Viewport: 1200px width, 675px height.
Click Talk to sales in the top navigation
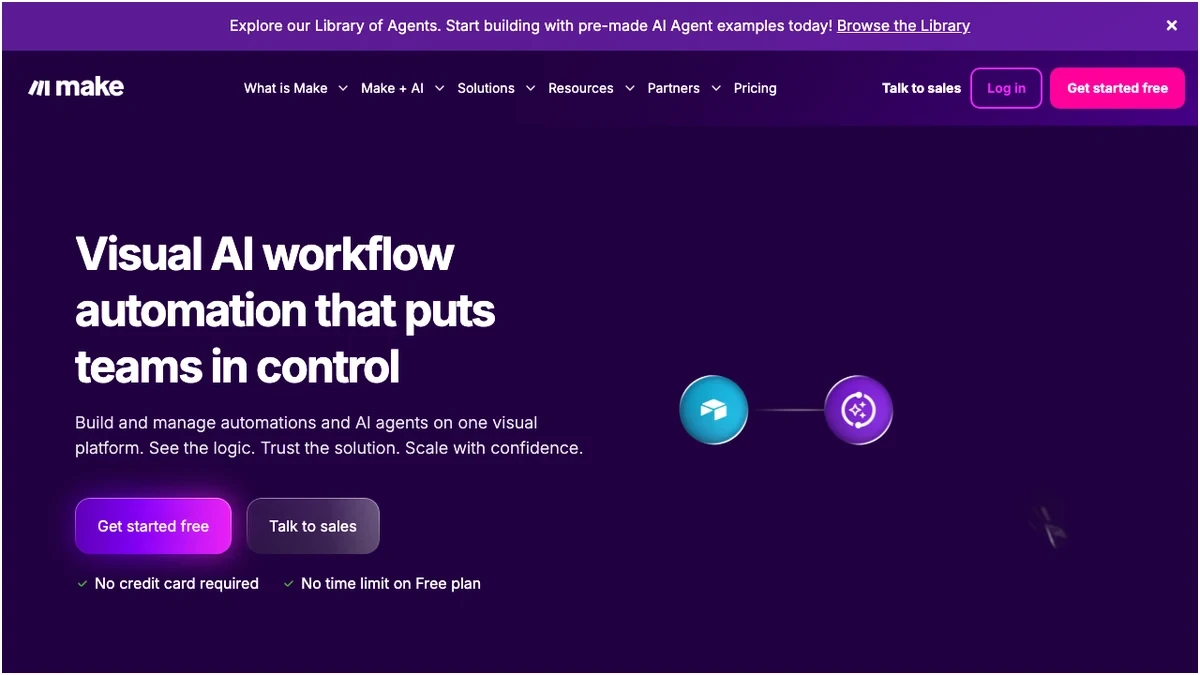point(921,88)
